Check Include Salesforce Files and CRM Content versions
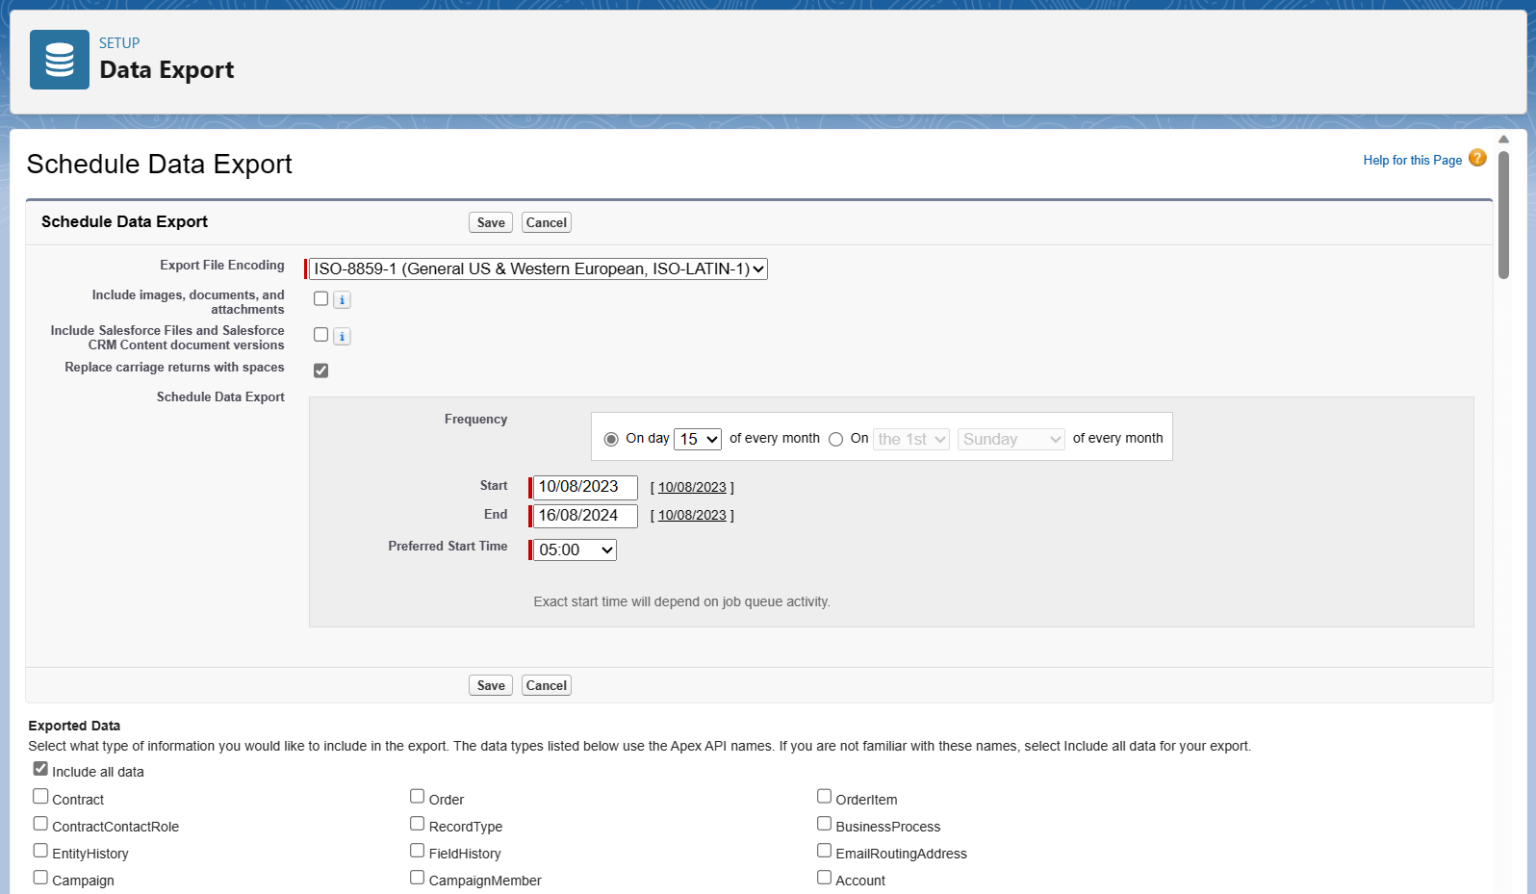Image resolution: width=1536 pixels, height=894 pixels. click(320, 334)
